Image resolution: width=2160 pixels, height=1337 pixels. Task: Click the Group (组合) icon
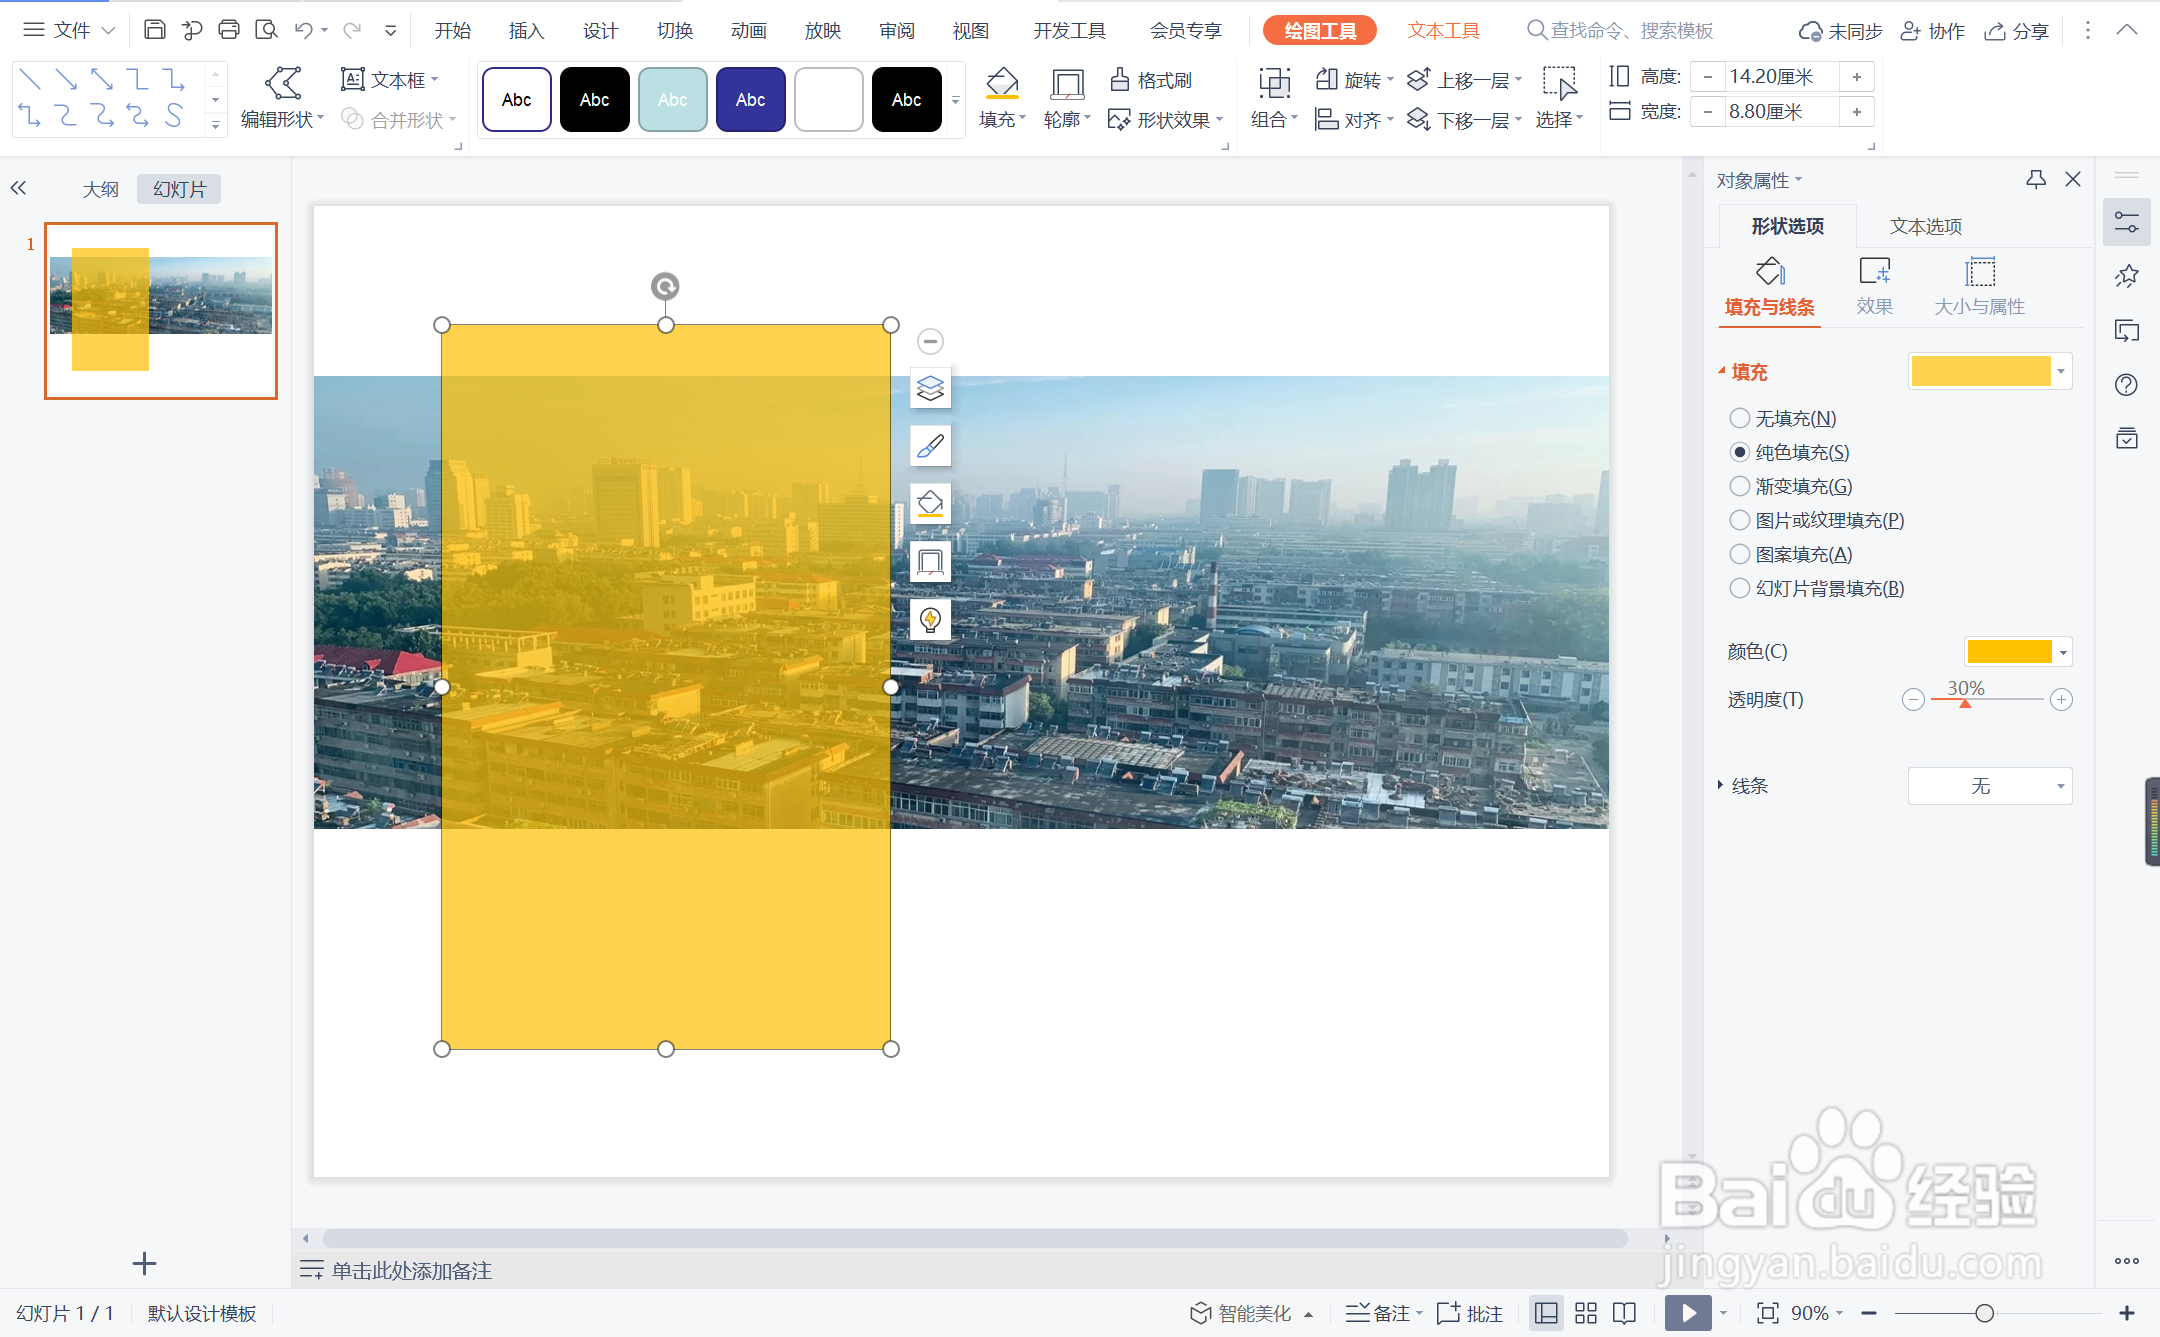point(1274,83)
